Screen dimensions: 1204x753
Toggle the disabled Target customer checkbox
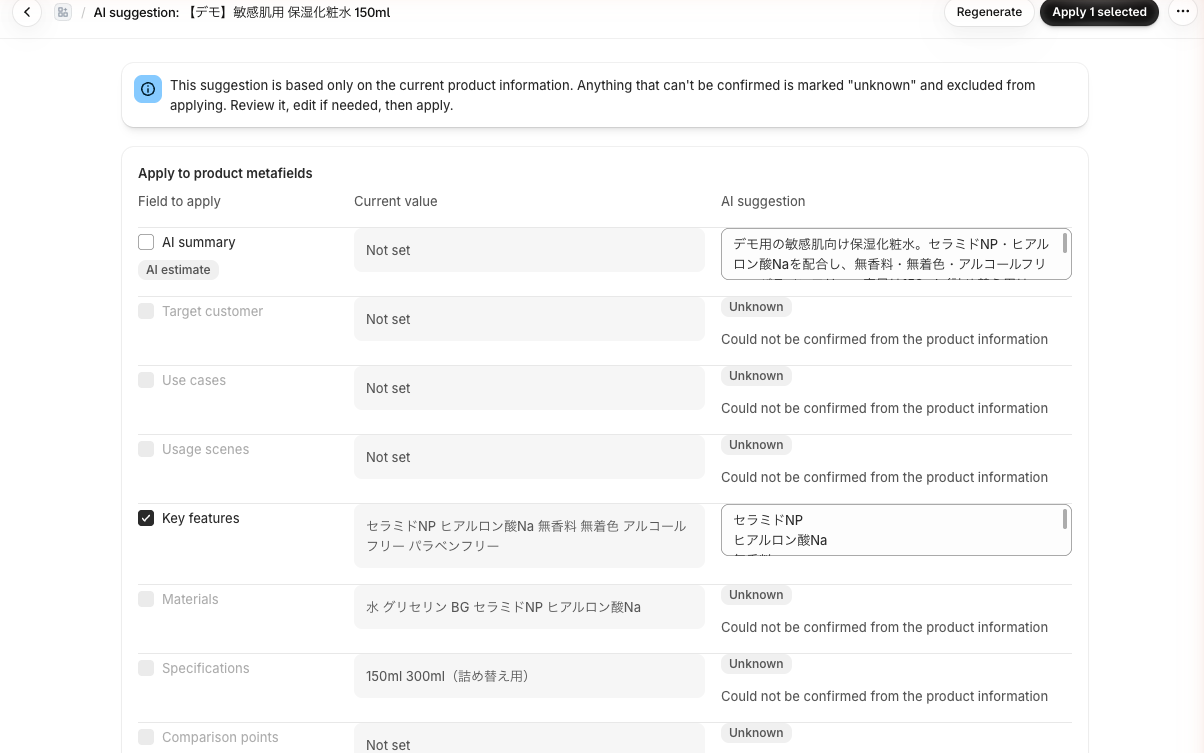(146, 311)
